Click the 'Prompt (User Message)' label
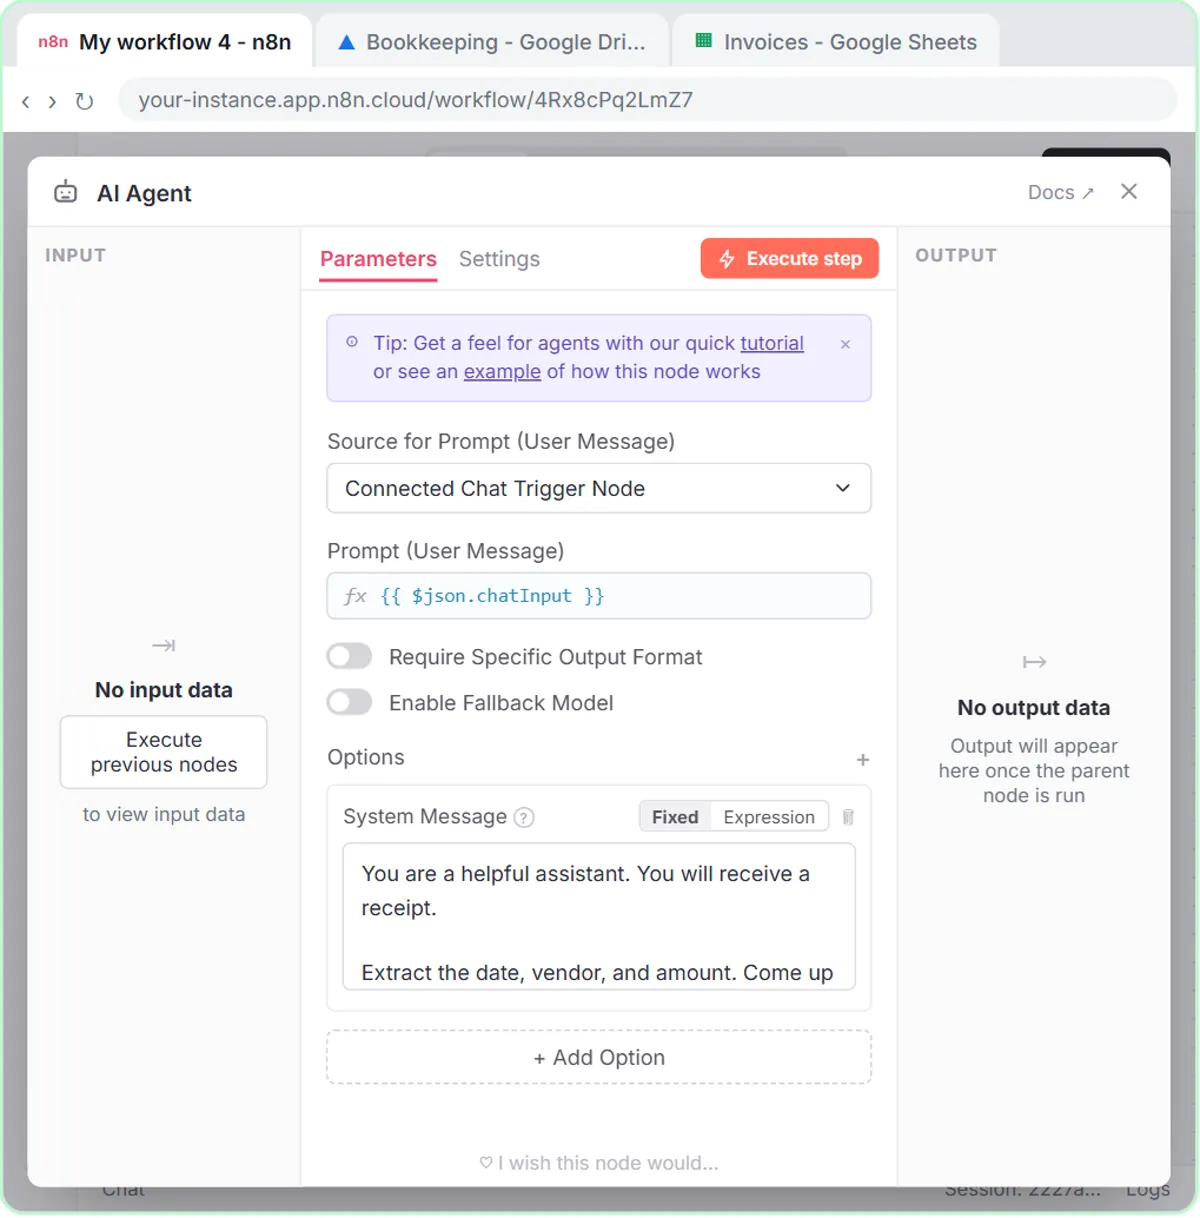The height and width of the screenshot is (1218, 1200). click(x=446, y=551)
